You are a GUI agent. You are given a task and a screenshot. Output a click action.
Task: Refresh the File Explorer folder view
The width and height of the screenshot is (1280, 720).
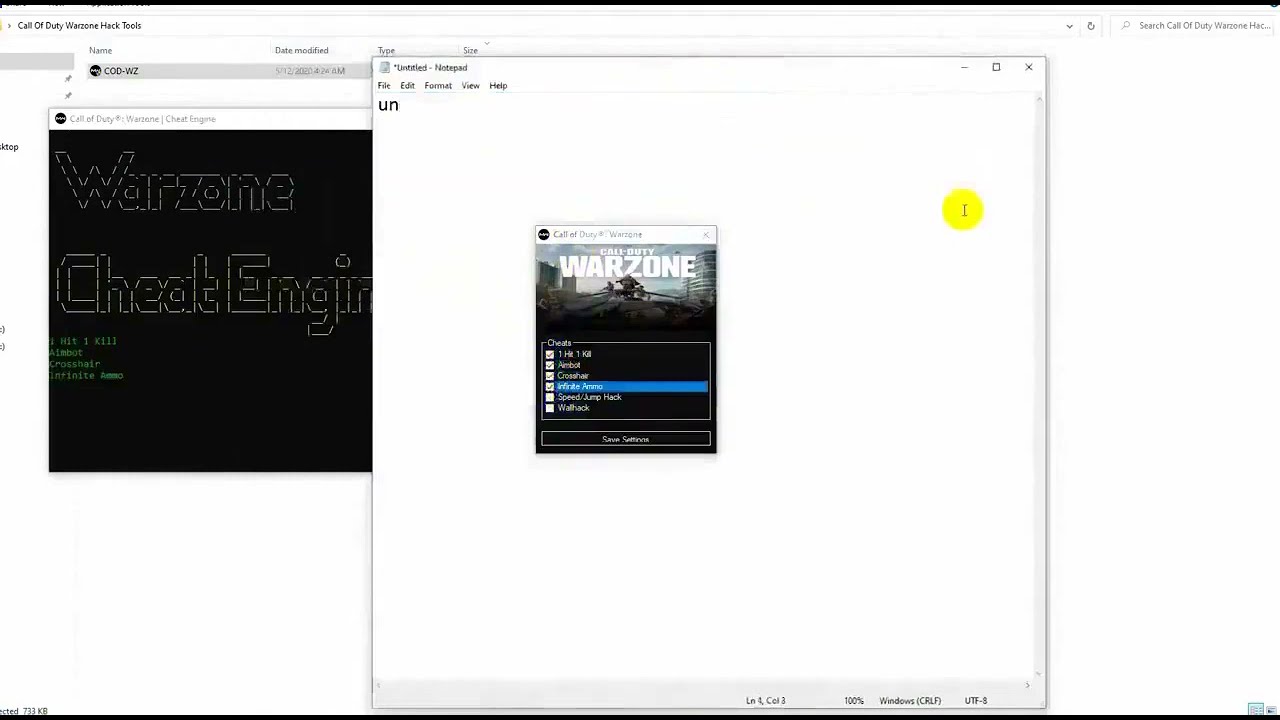click(x=1091, y=26)
